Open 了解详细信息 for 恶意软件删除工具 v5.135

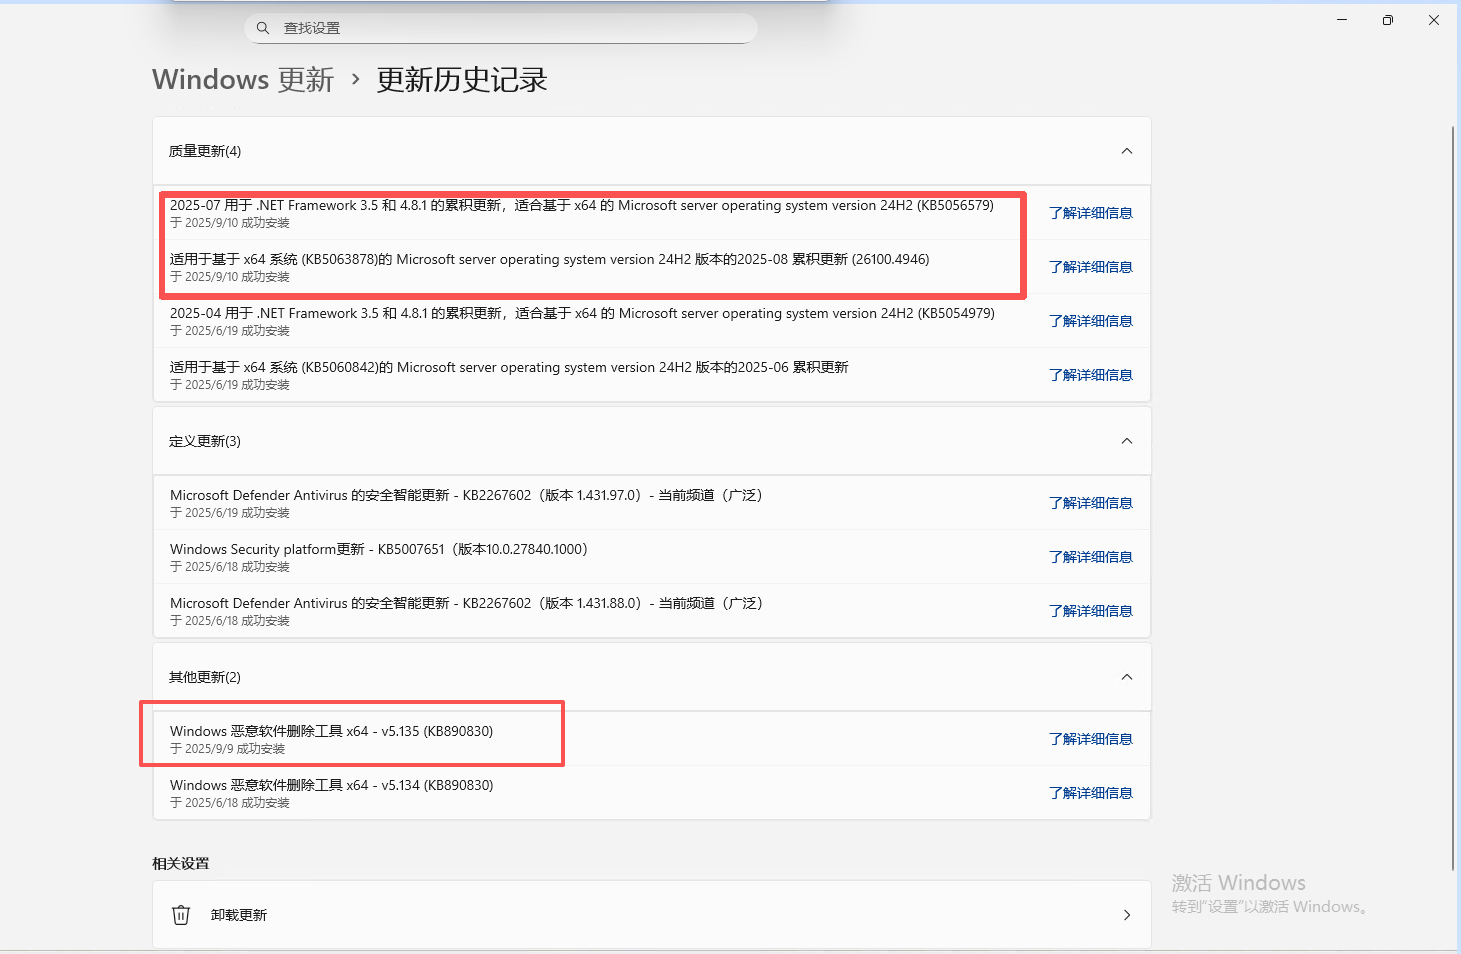coord(1091,738)
